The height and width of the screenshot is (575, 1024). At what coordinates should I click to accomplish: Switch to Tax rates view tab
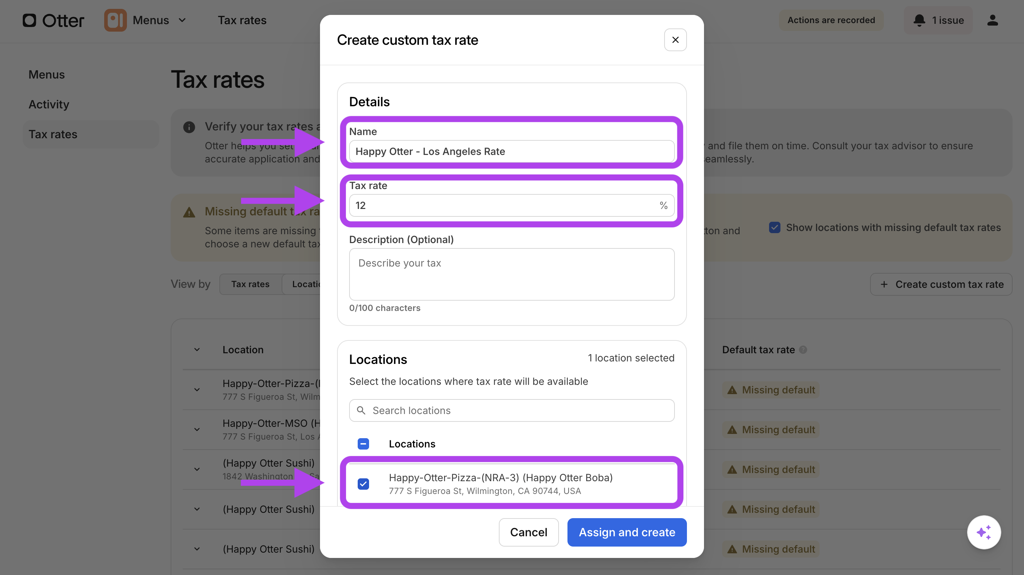pos(250,284)
